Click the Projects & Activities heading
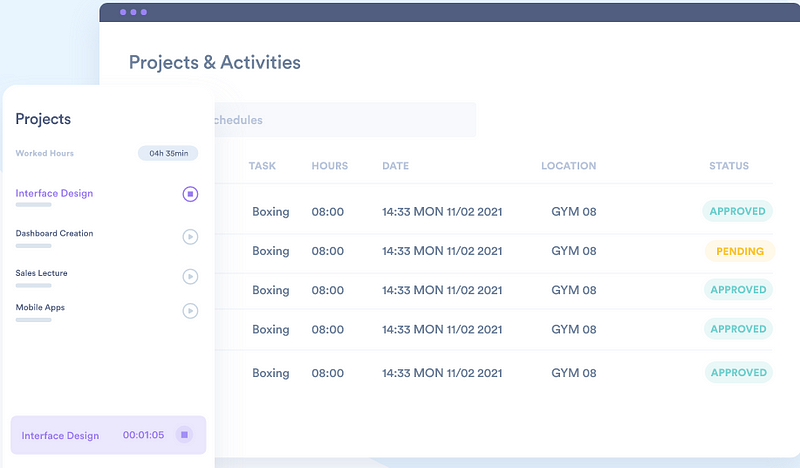The image size is (800, 468). pos(214,62)
